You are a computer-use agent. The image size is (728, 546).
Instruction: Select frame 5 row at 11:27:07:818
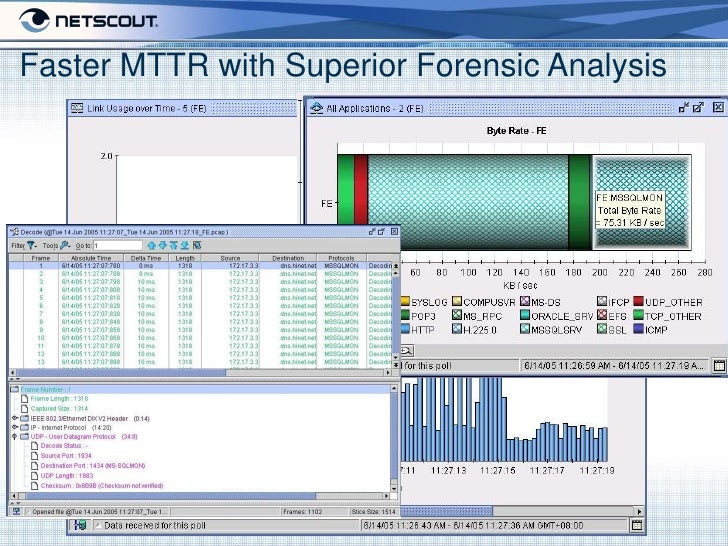pyautogui.click(x=201, y=298)
